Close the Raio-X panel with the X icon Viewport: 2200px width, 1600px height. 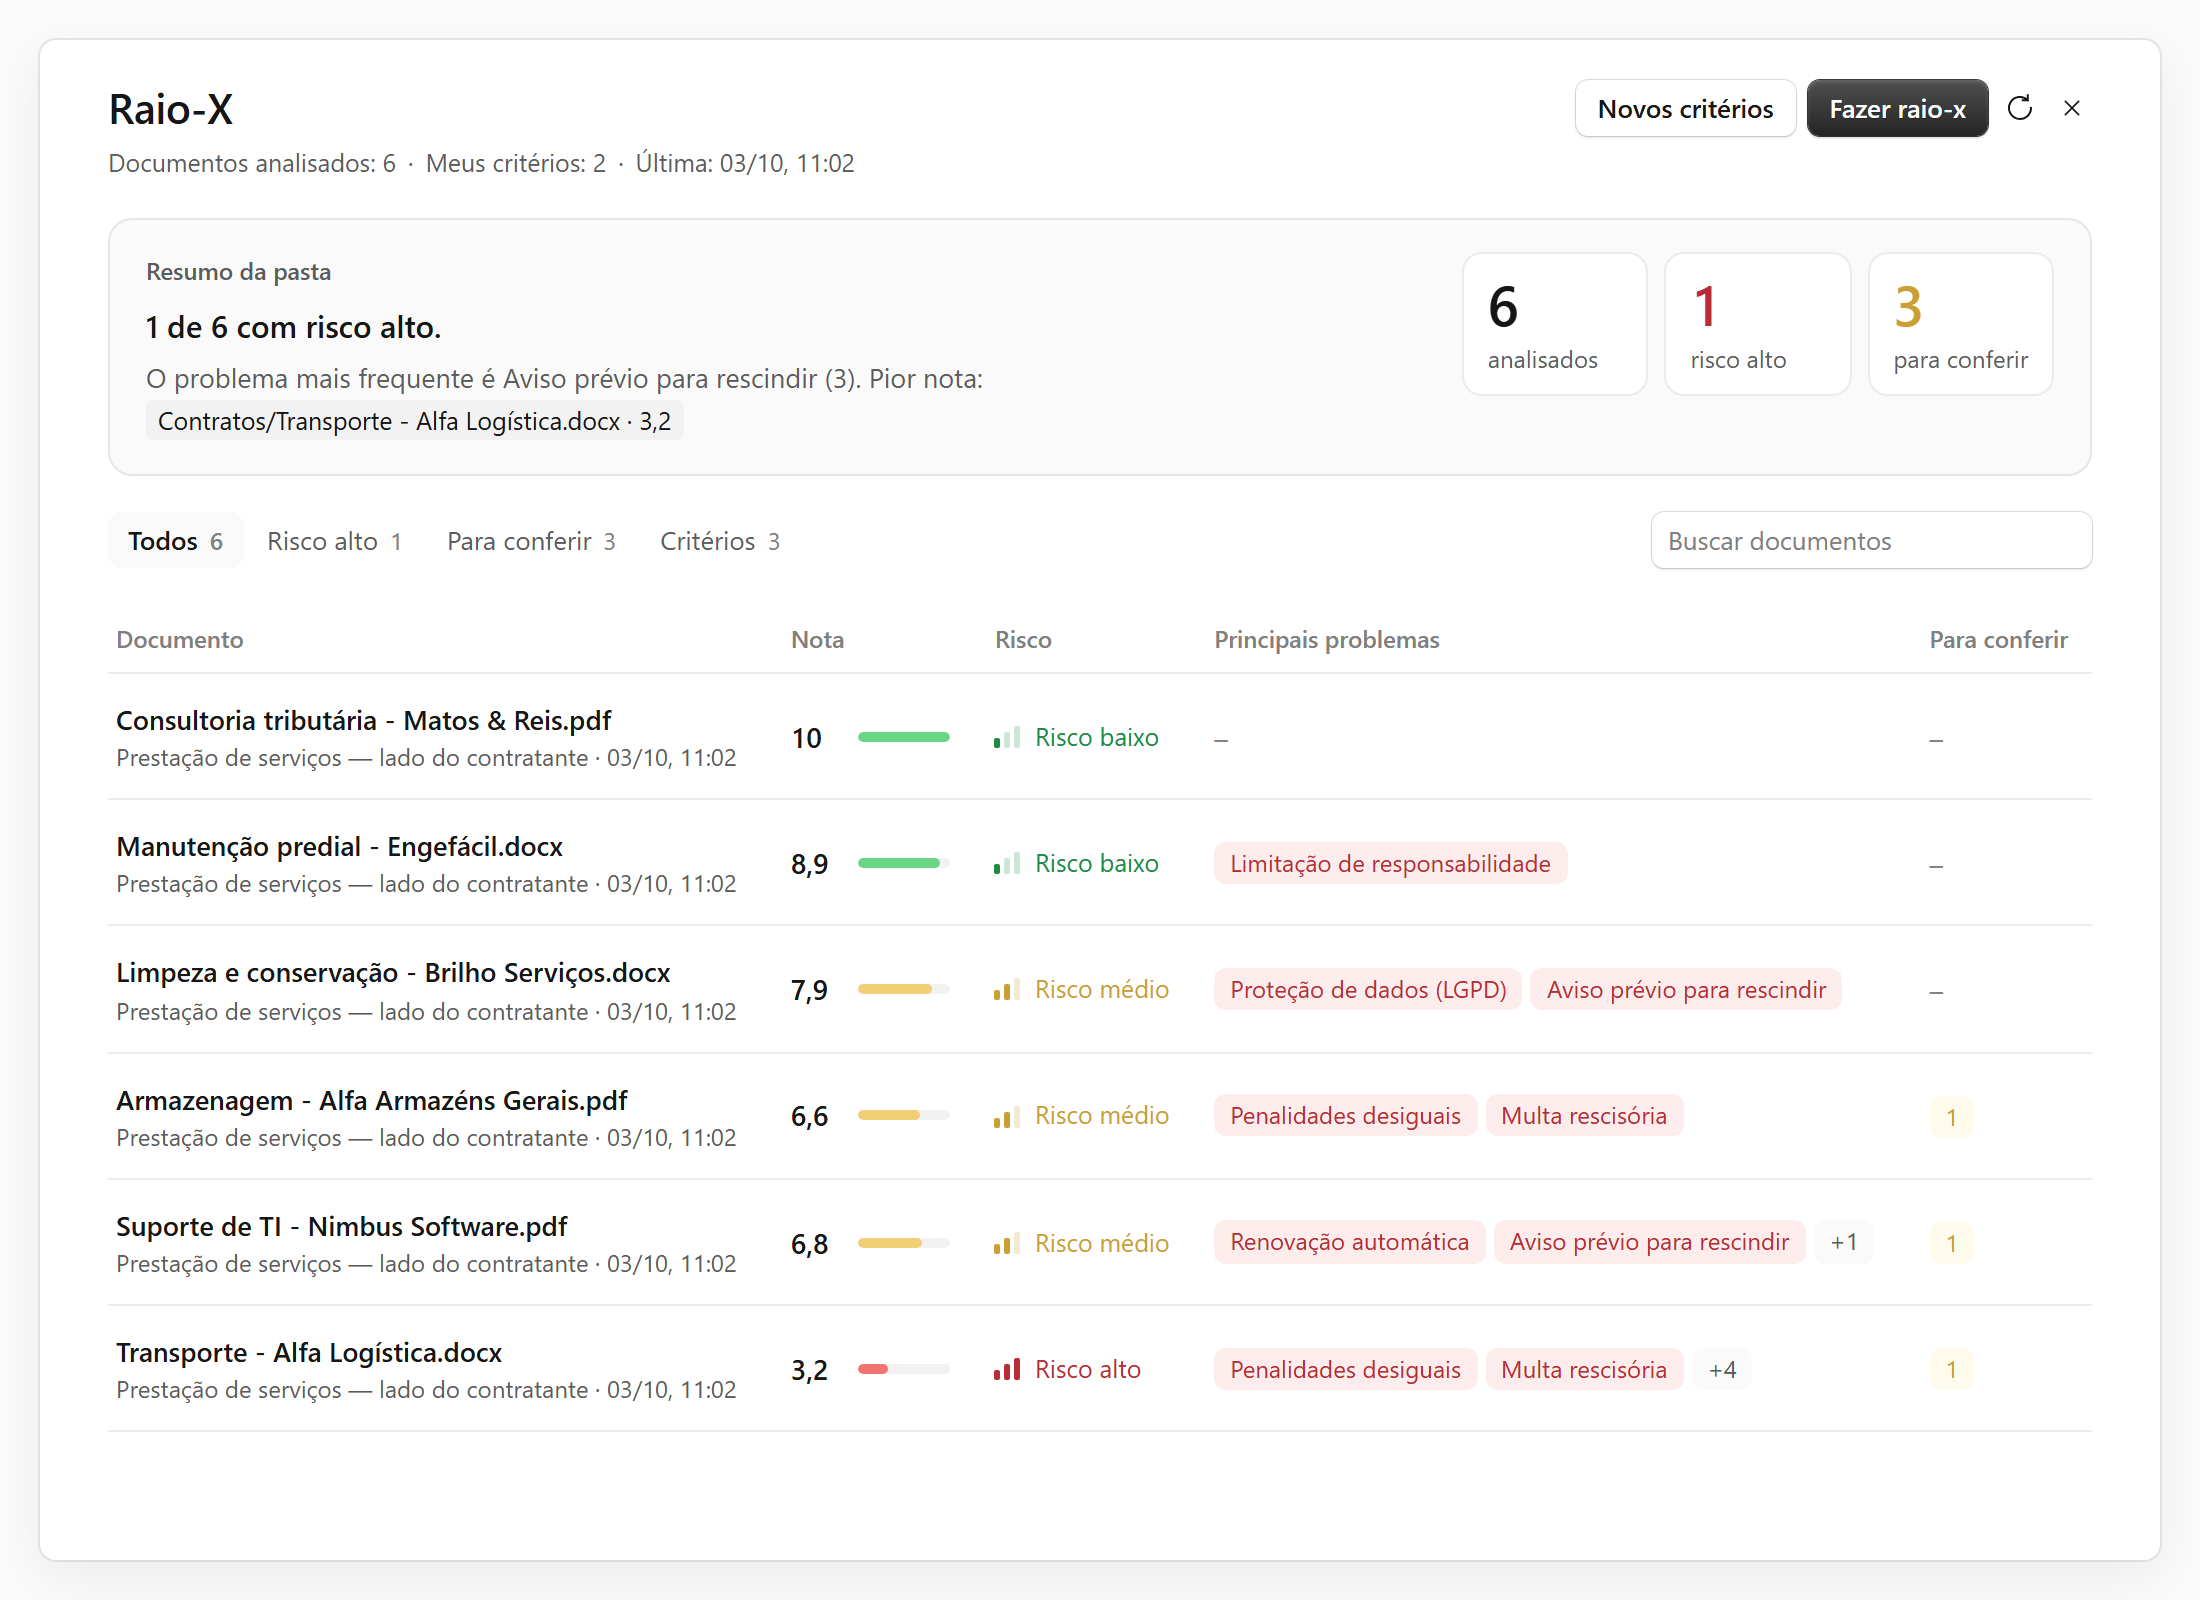[x=2072, y=108]
